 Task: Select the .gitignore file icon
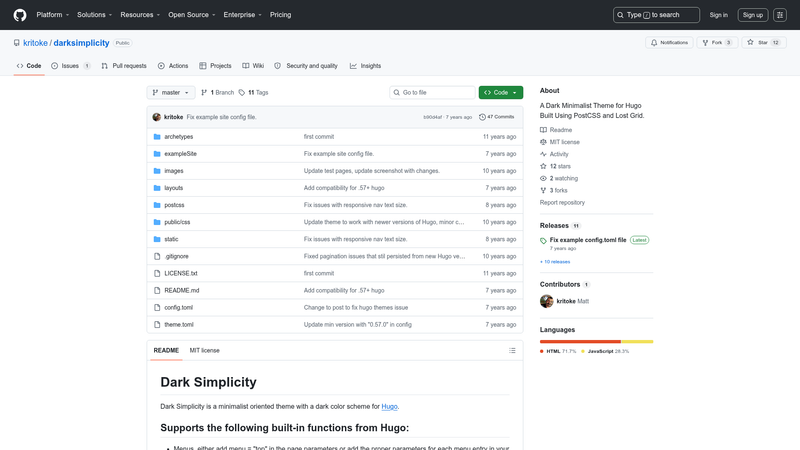157,256
